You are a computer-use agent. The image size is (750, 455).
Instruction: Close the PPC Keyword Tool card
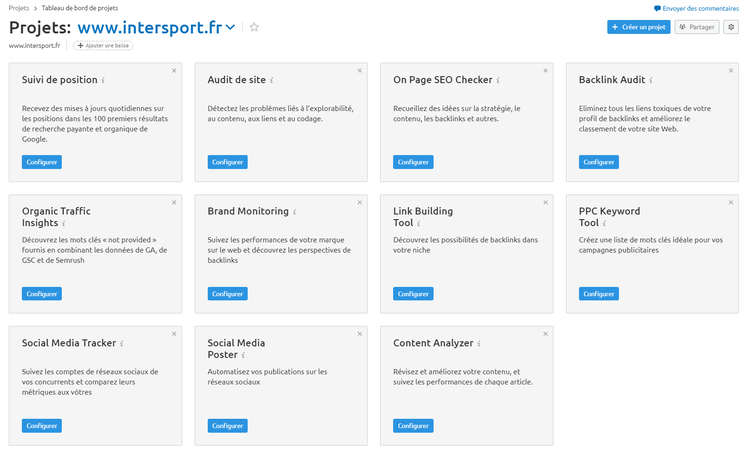731,203
